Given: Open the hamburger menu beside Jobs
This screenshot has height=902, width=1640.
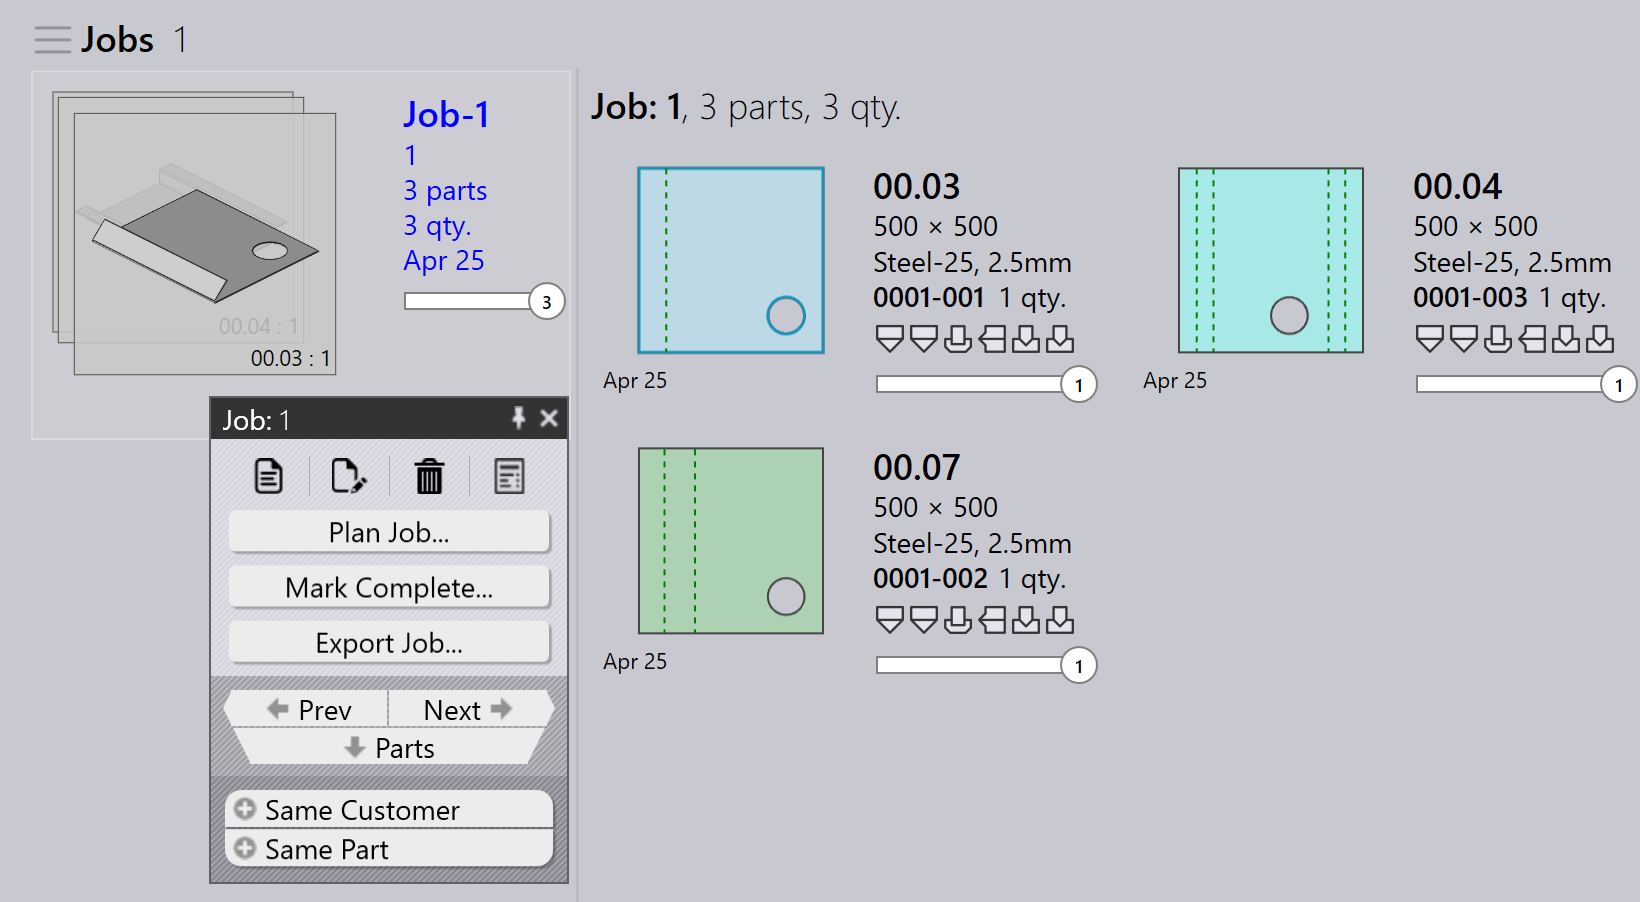Looking at the screenshot, I should (x=52, y=40).
